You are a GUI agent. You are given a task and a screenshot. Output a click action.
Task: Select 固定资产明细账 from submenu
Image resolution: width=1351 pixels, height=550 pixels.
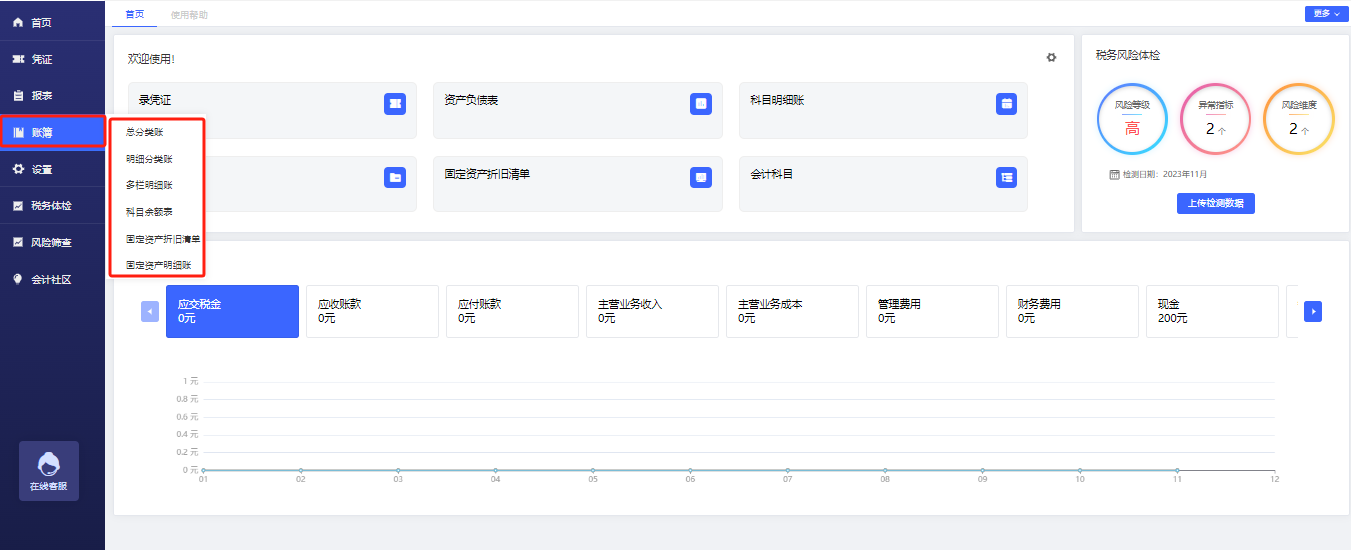(158, 265)
